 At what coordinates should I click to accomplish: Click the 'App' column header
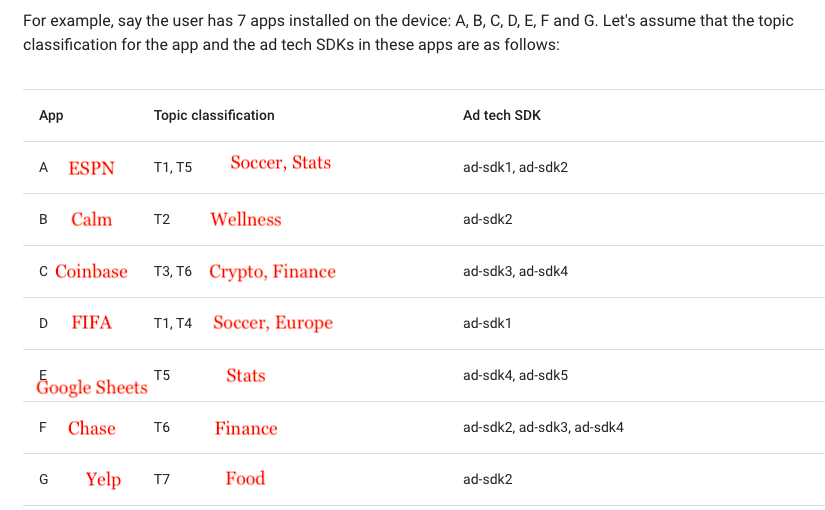(51, 115)
